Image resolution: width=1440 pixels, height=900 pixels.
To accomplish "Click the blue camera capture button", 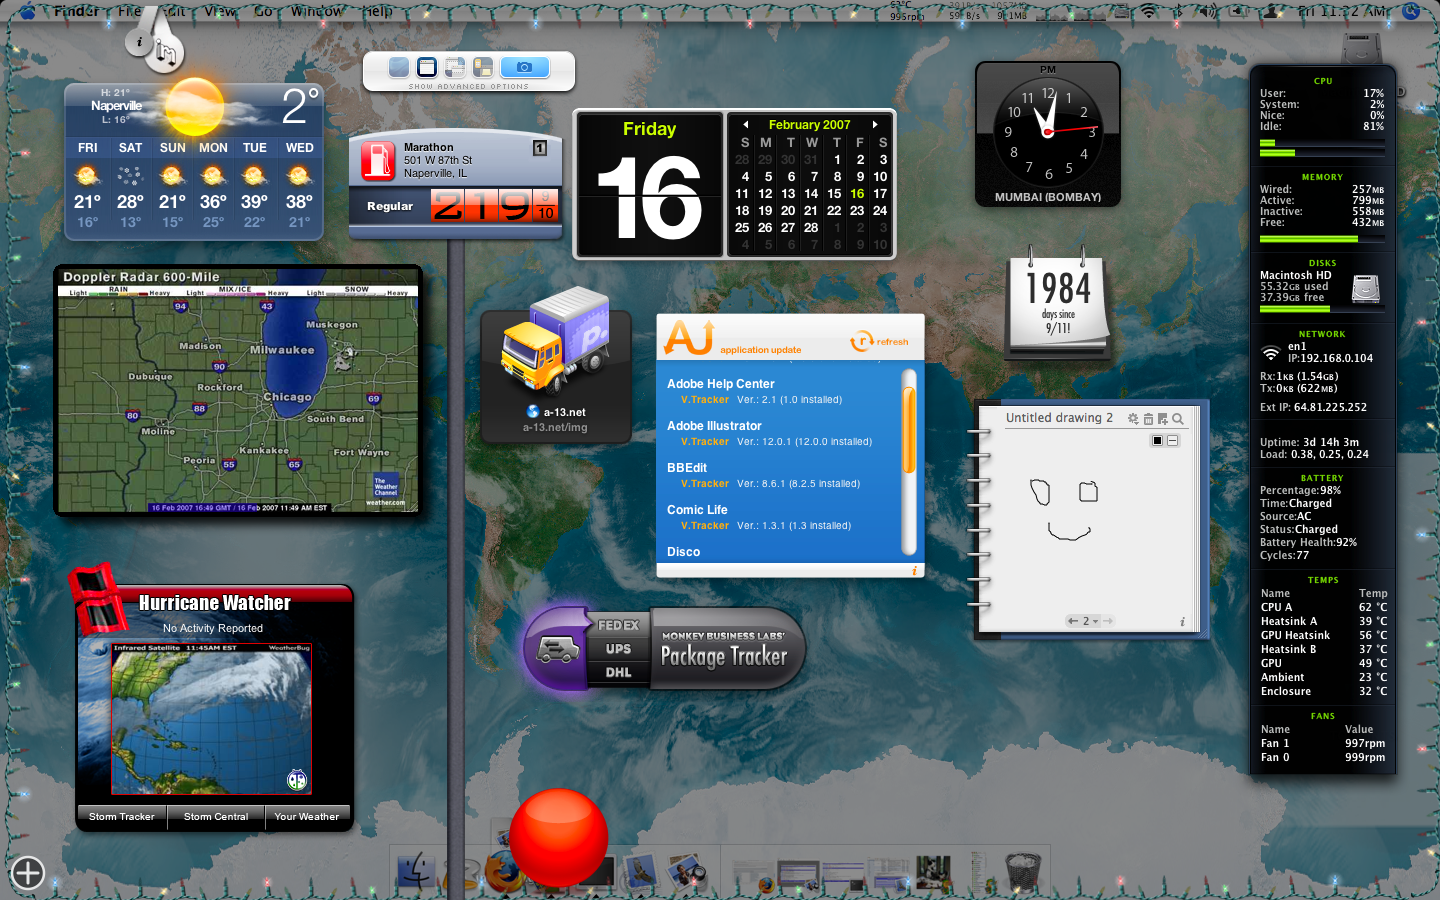I will 525,67.
